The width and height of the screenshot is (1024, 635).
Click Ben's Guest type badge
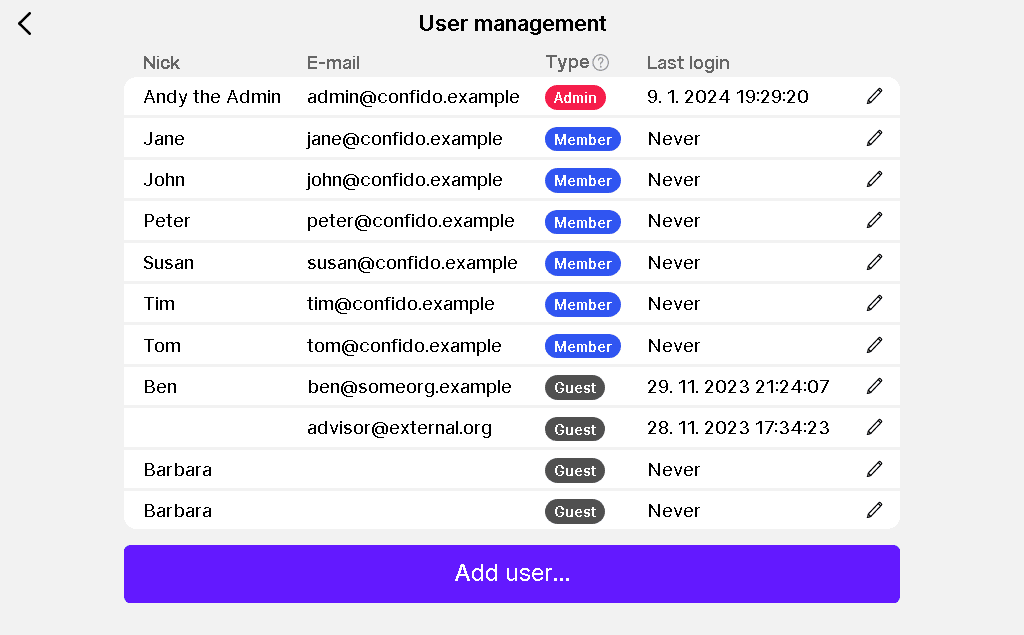[575, 387]
